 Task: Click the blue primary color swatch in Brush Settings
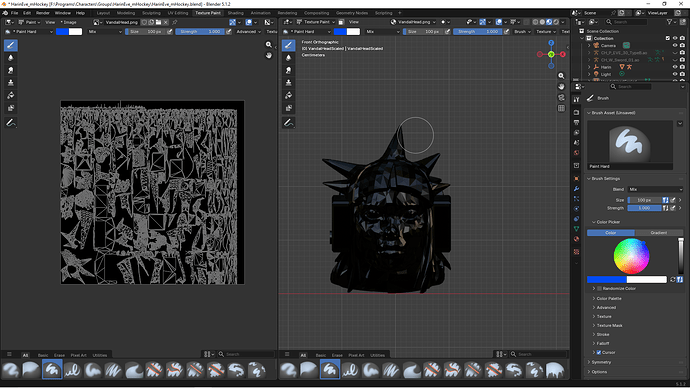[607, 279]
